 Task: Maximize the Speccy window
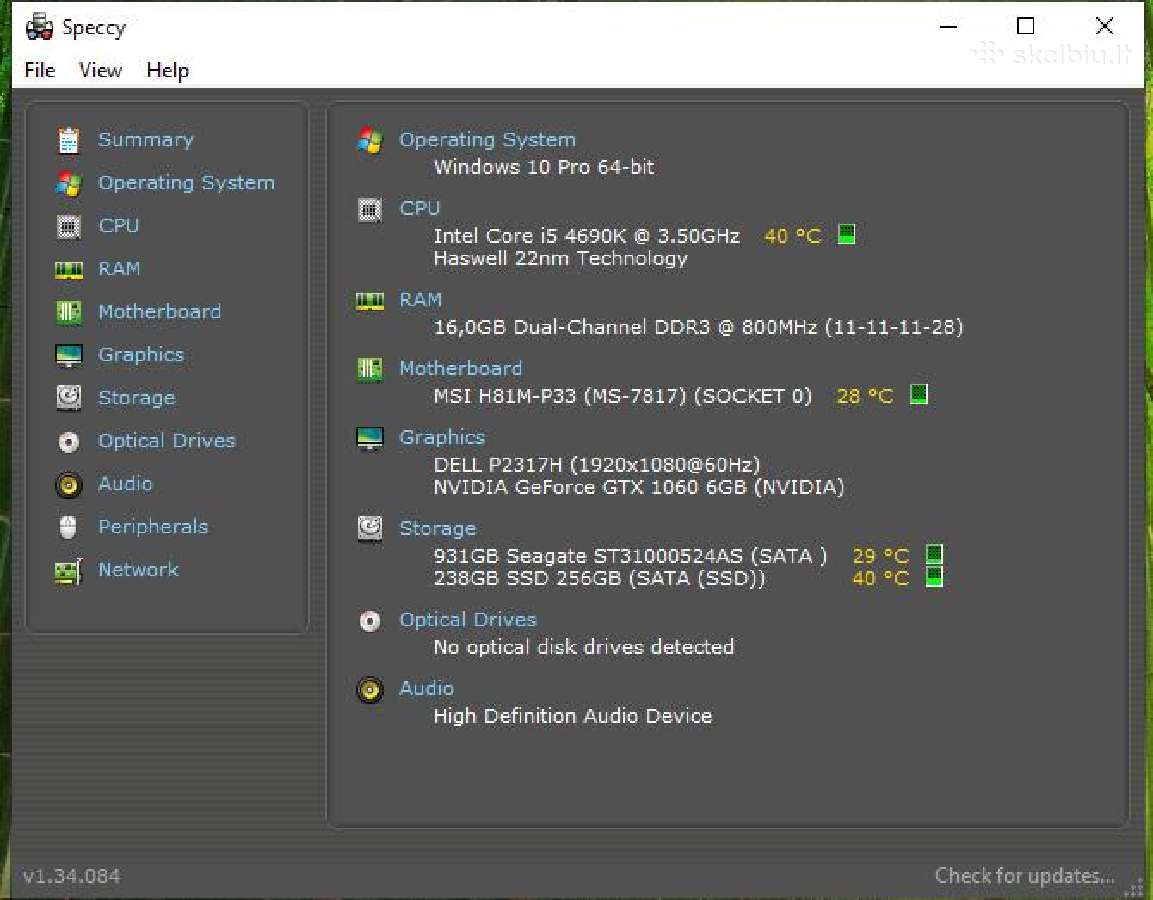pos(1025,26)
